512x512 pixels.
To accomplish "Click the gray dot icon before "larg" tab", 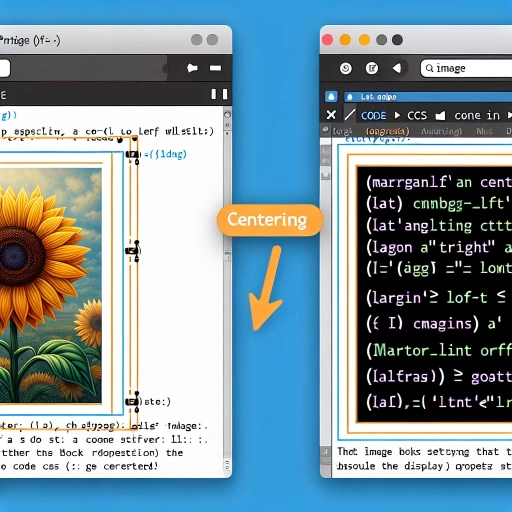I will coord(326,130).
